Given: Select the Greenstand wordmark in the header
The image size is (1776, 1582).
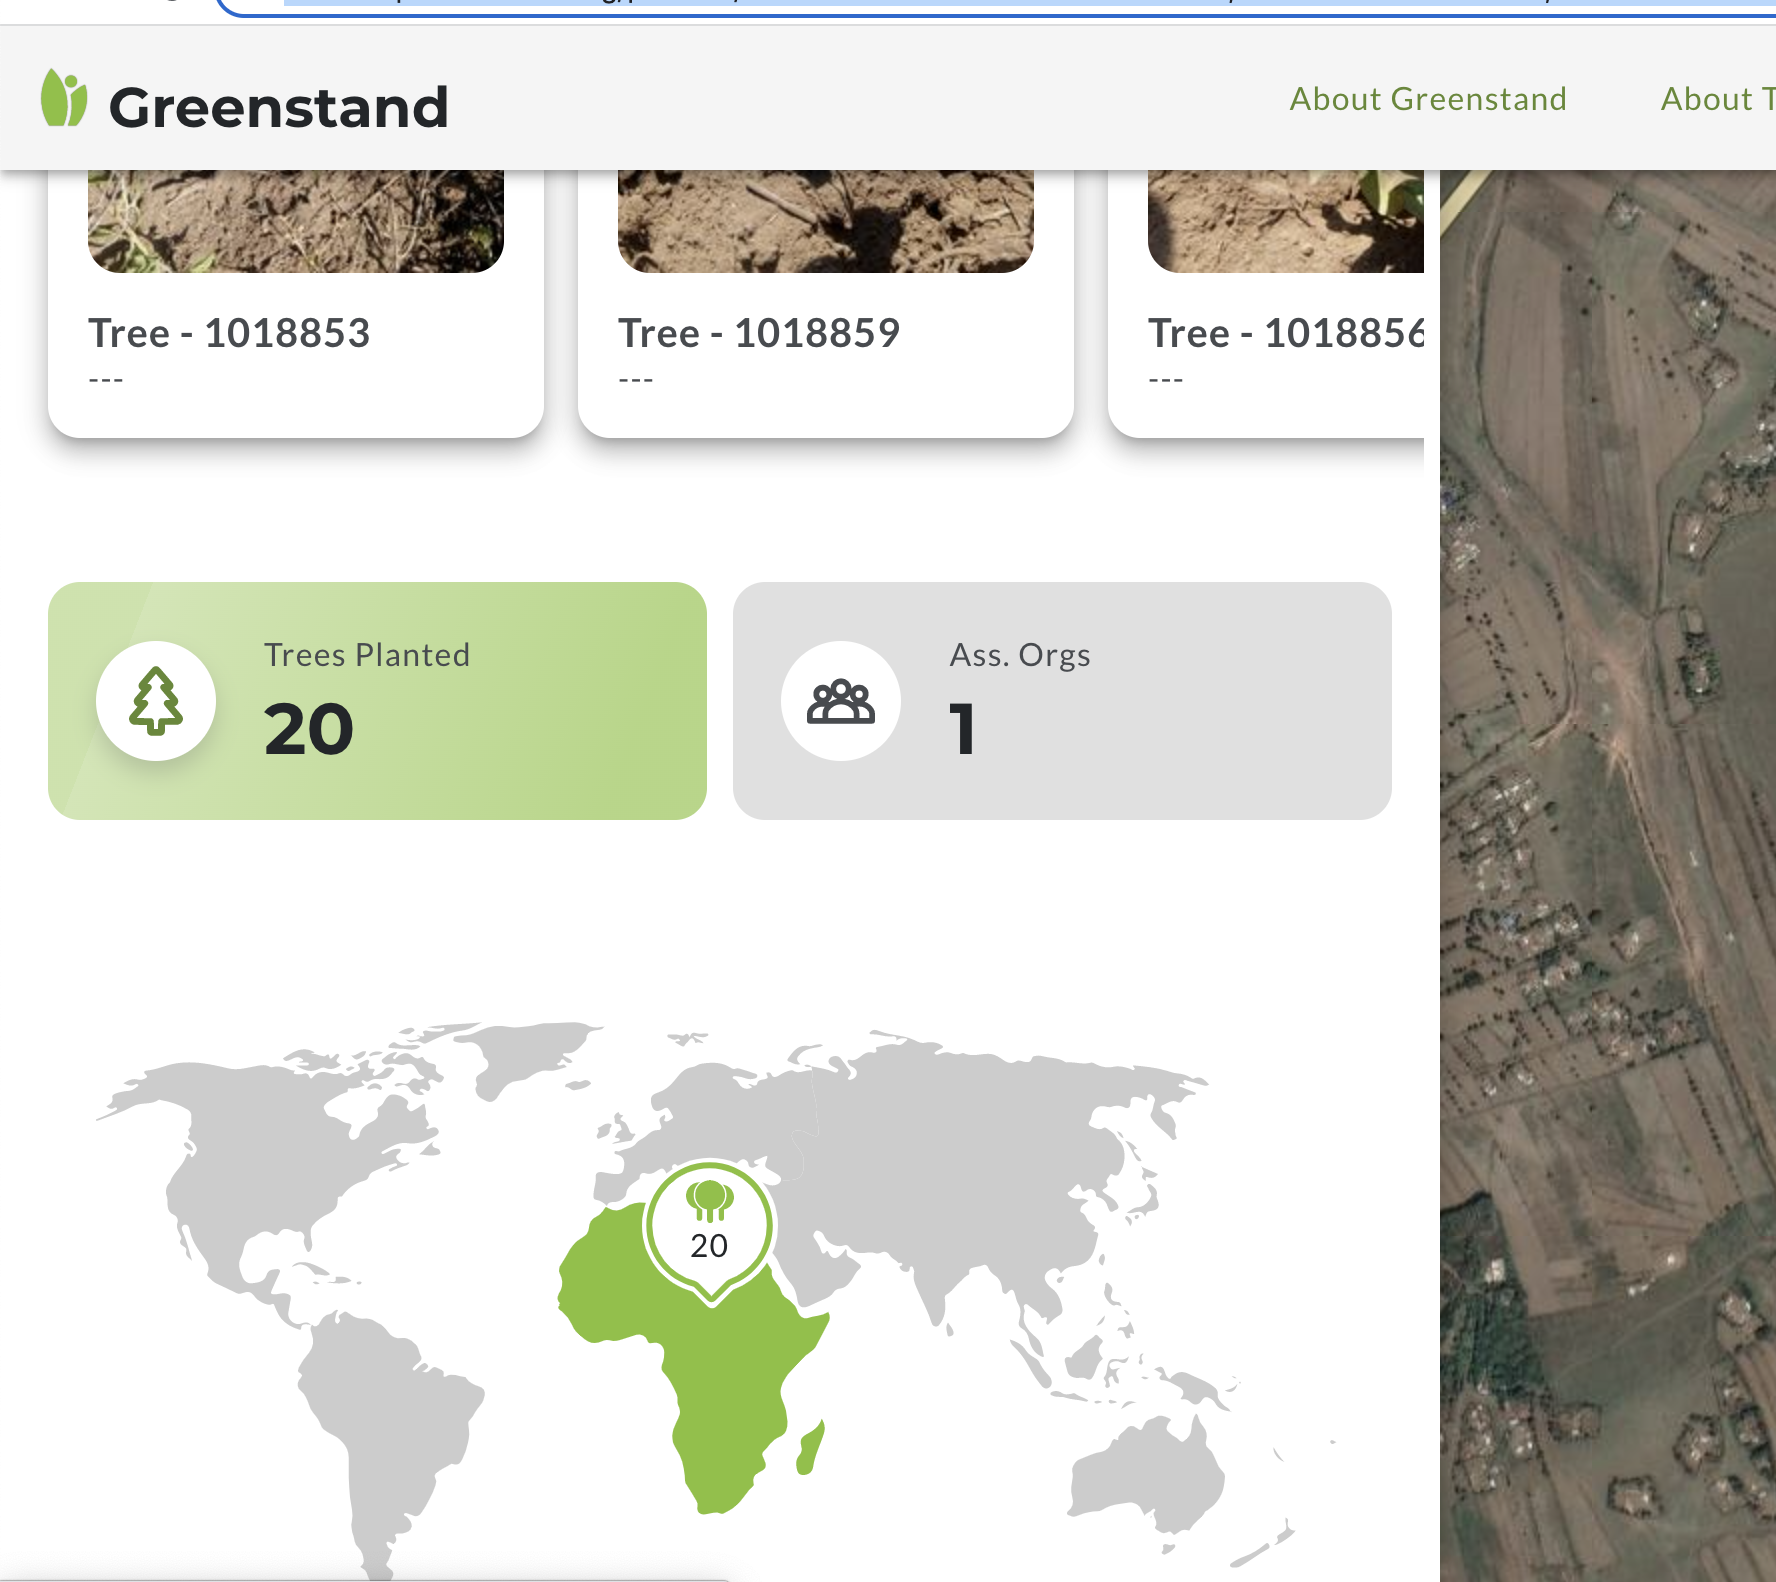Looking at the screenshot, I should 280,105.
